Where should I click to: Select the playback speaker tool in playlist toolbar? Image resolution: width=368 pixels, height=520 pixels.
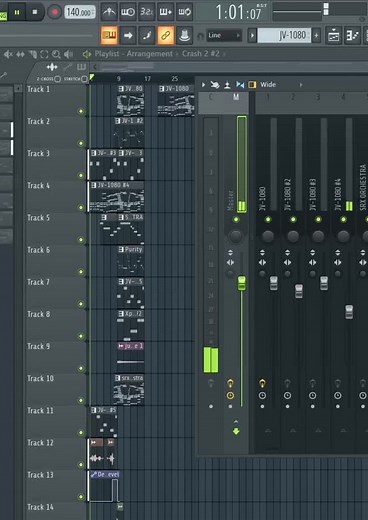point(68,54)
